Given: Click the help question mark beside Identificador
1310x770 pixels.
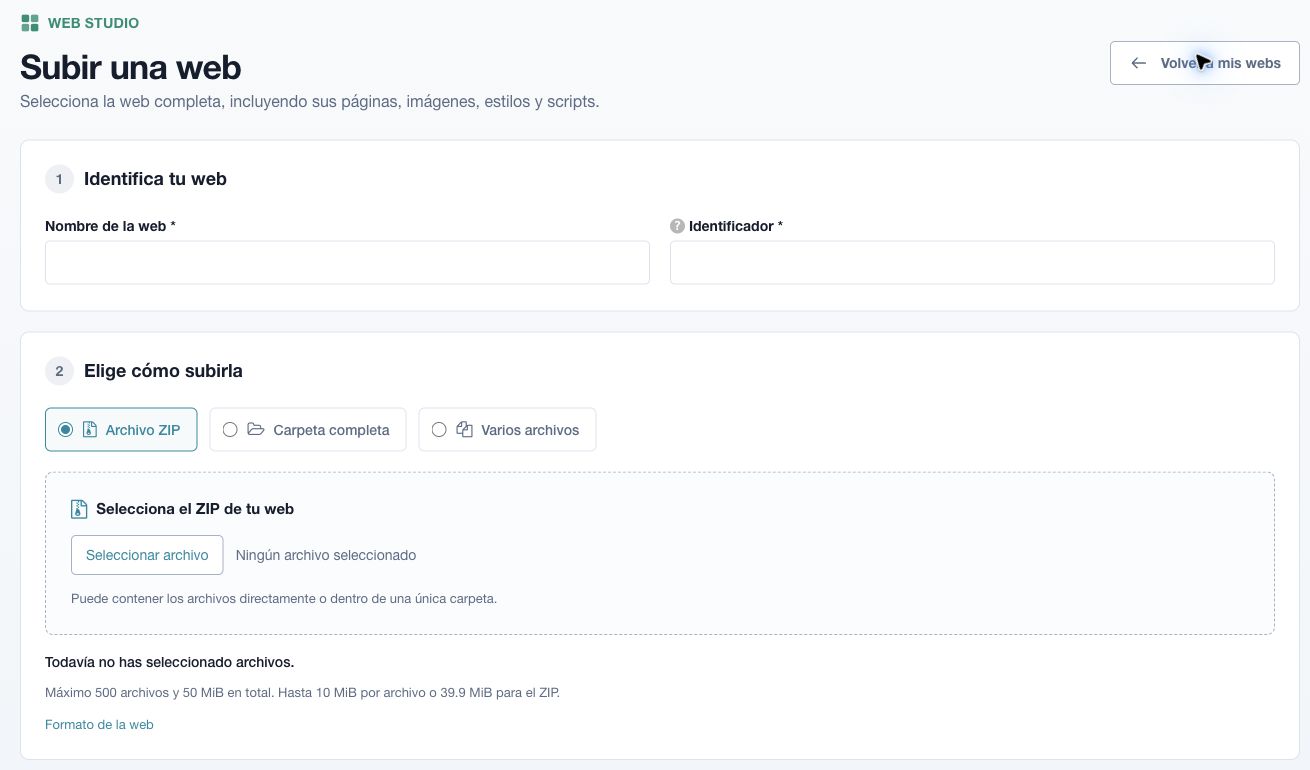Looking at the screenshot, I should tap(677, 226).
